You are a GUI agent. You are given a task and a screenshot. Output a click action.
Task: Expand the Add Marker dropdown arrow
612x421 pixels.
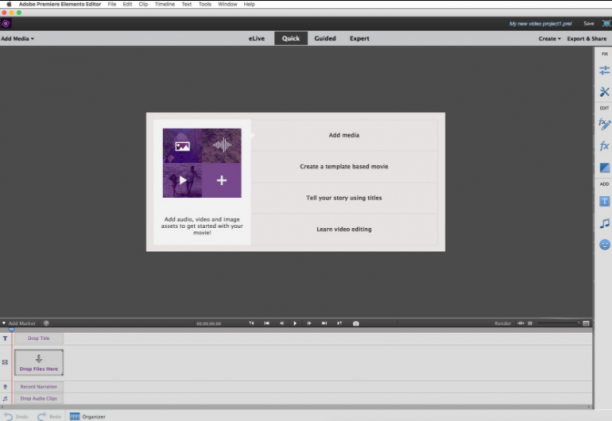click(x=4, y=323)
